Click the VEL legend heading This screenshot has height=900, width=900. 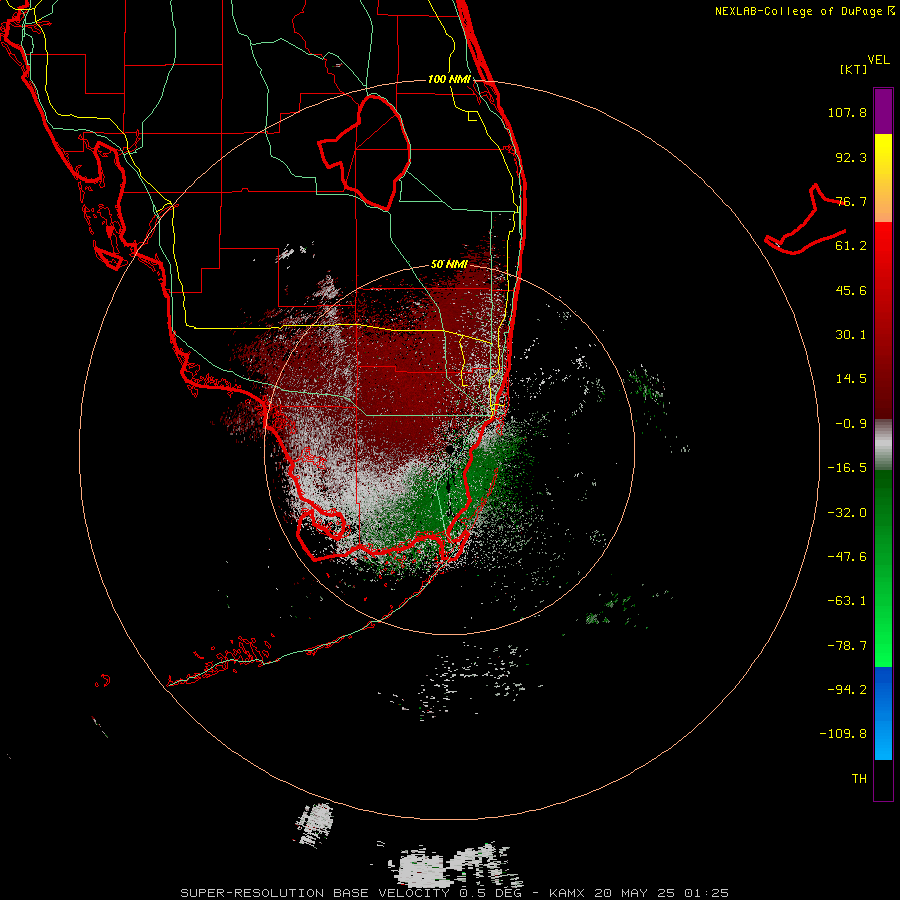tap(878, 60)
